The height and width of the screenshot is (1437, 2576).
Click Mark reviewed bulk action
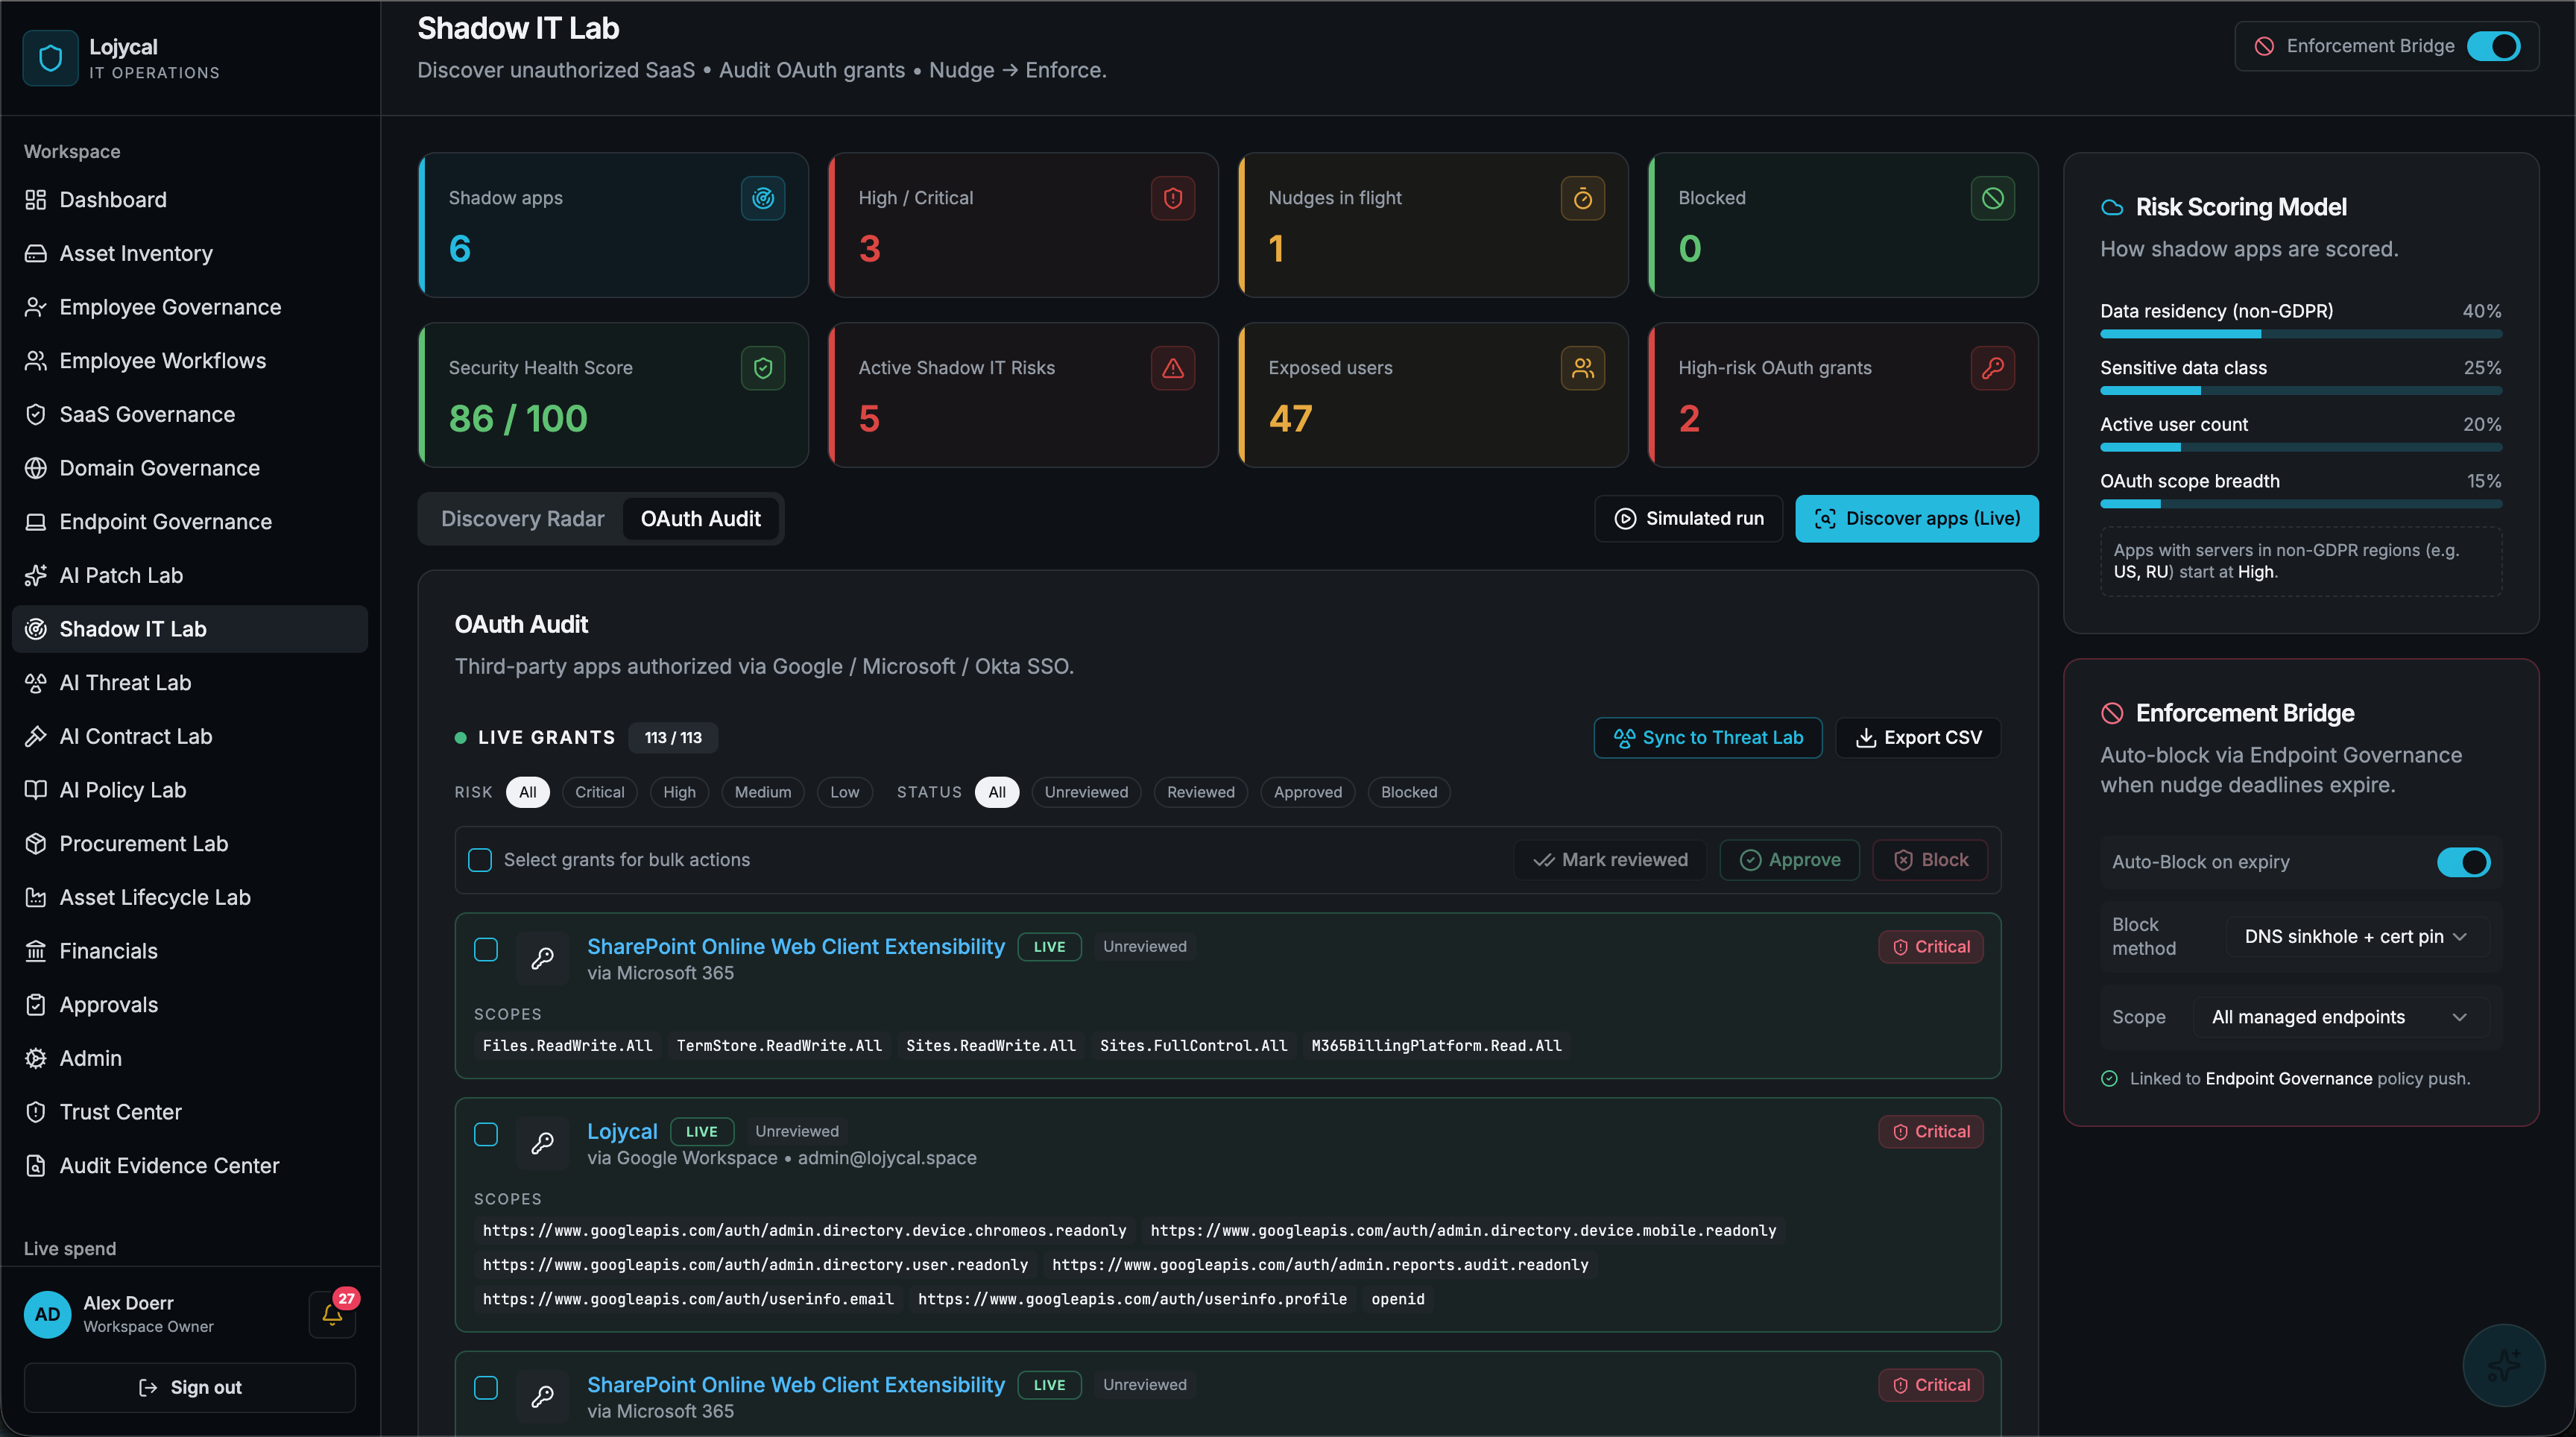click(1610, 860)
